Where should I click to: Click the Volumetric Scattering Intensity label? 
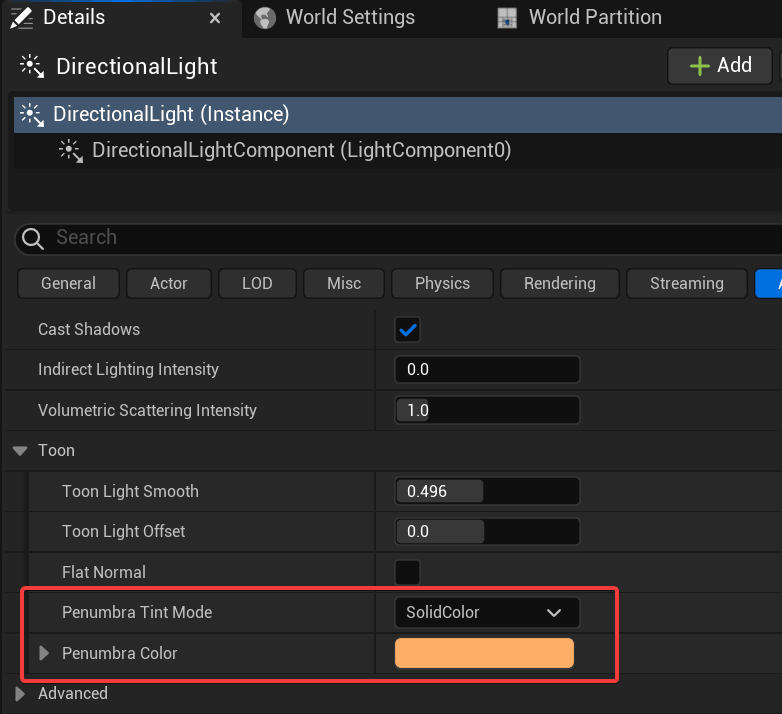147,410
